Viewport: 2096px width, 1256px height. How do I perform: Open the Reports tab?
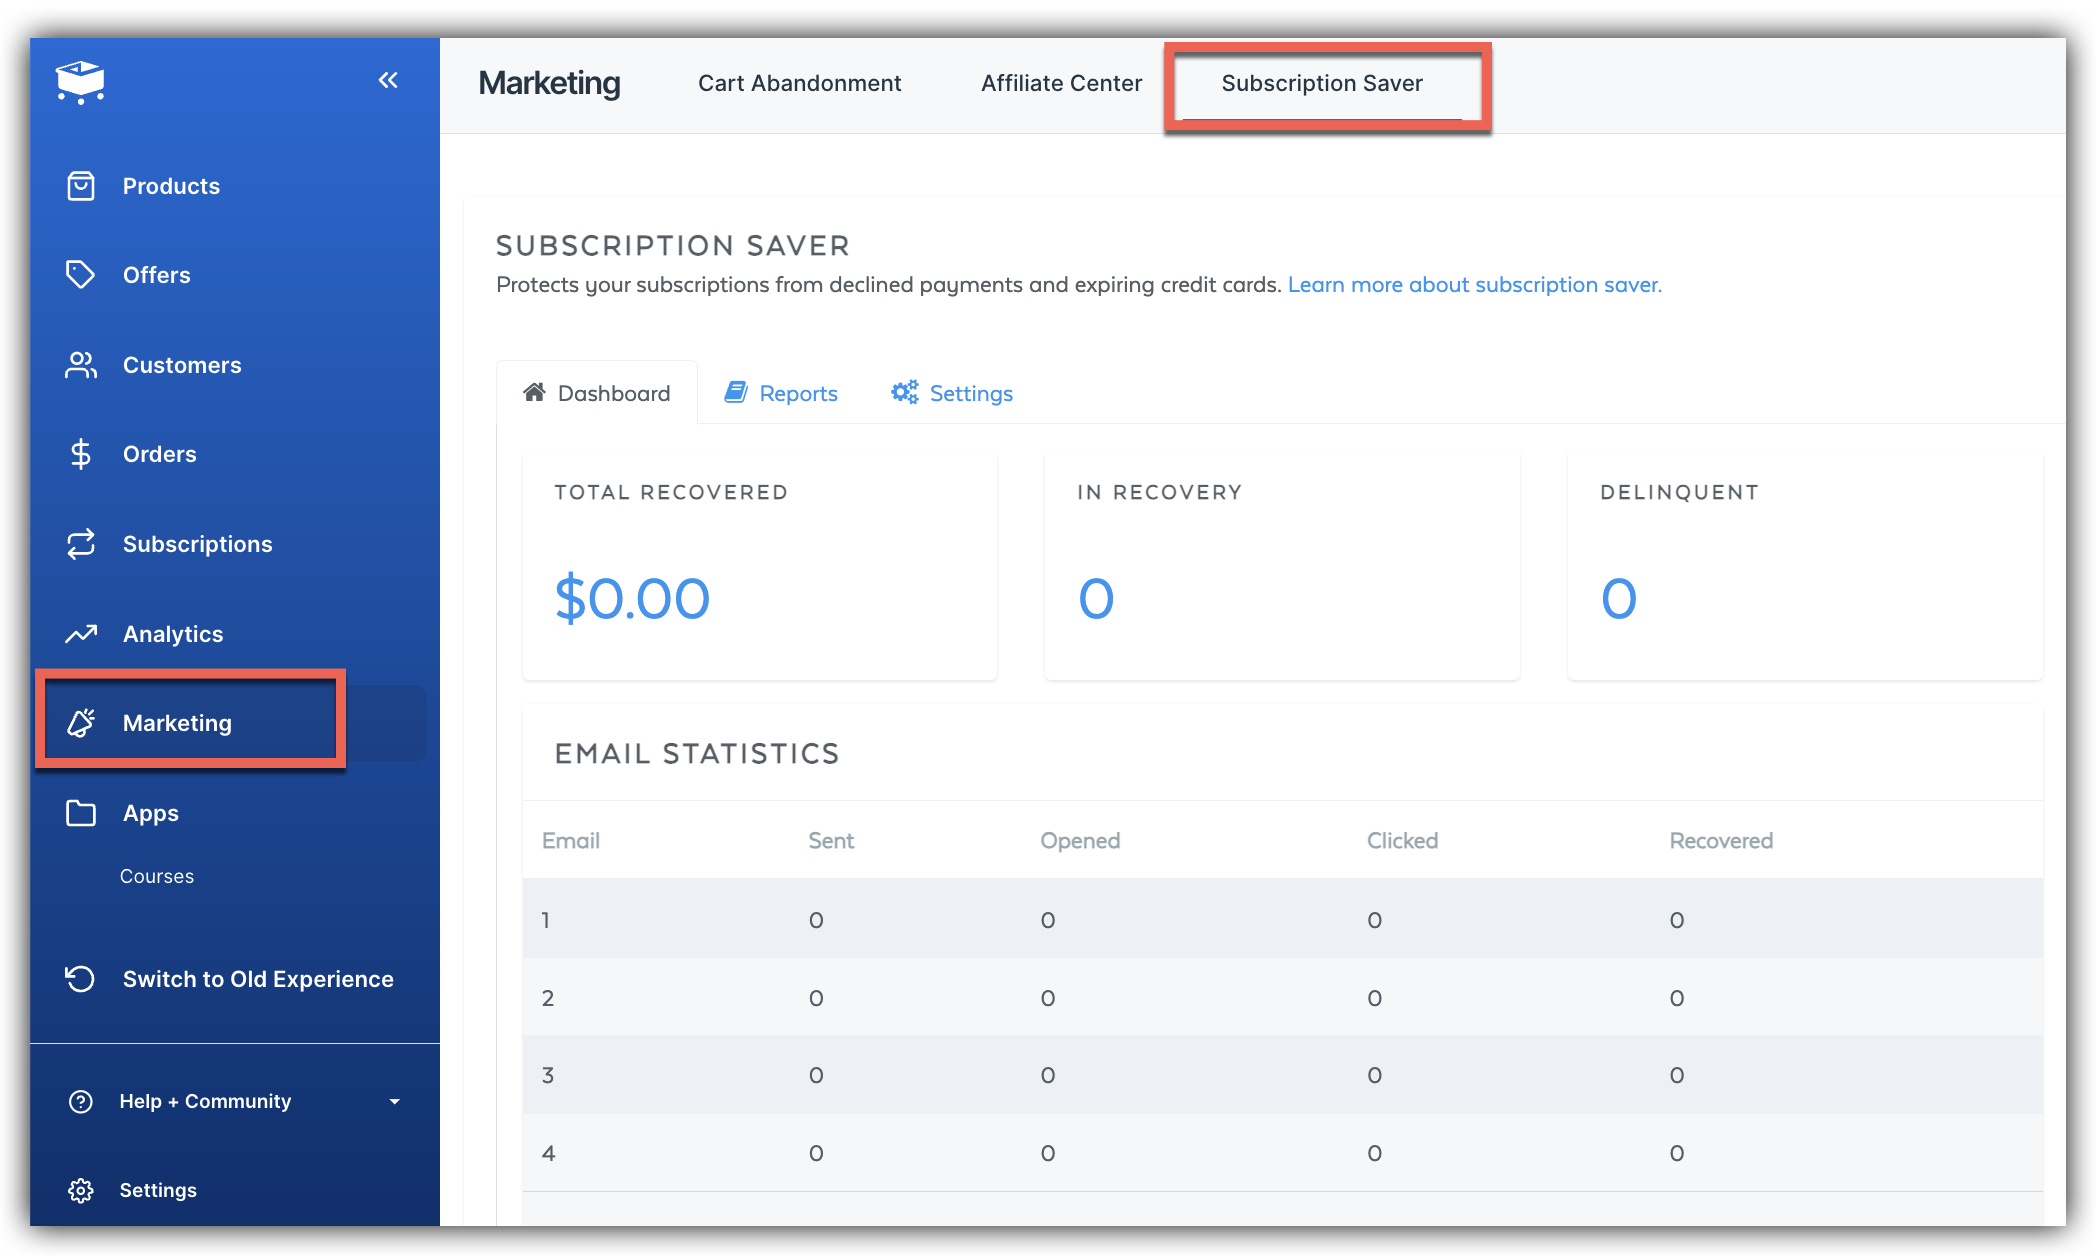[781, 393]
